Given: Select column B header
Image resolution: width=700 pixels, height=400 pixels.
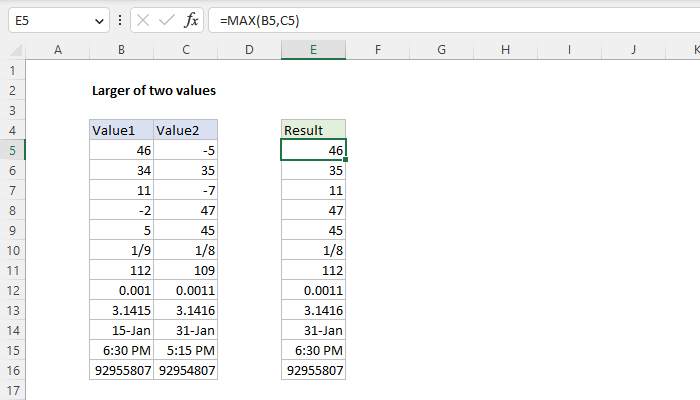Looking at the screenshot, I should click(x=121, y=50).
